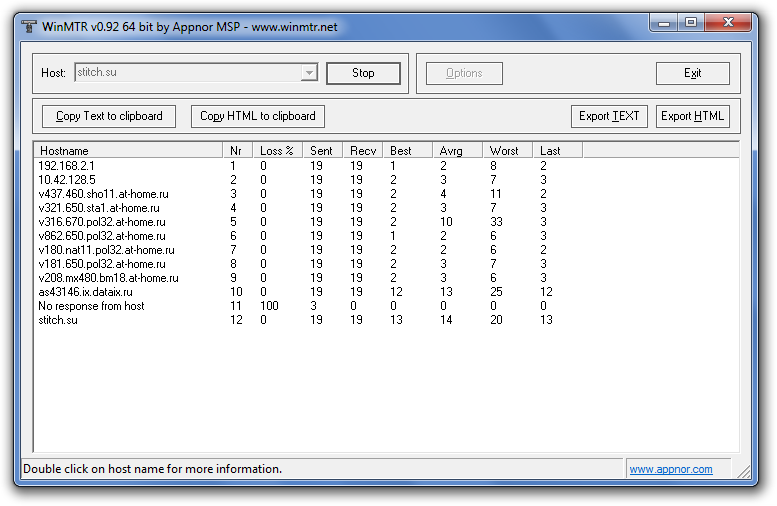Export results as HTML
The width and height of the screenshot is (777, 506).
(x=692, y=116)
